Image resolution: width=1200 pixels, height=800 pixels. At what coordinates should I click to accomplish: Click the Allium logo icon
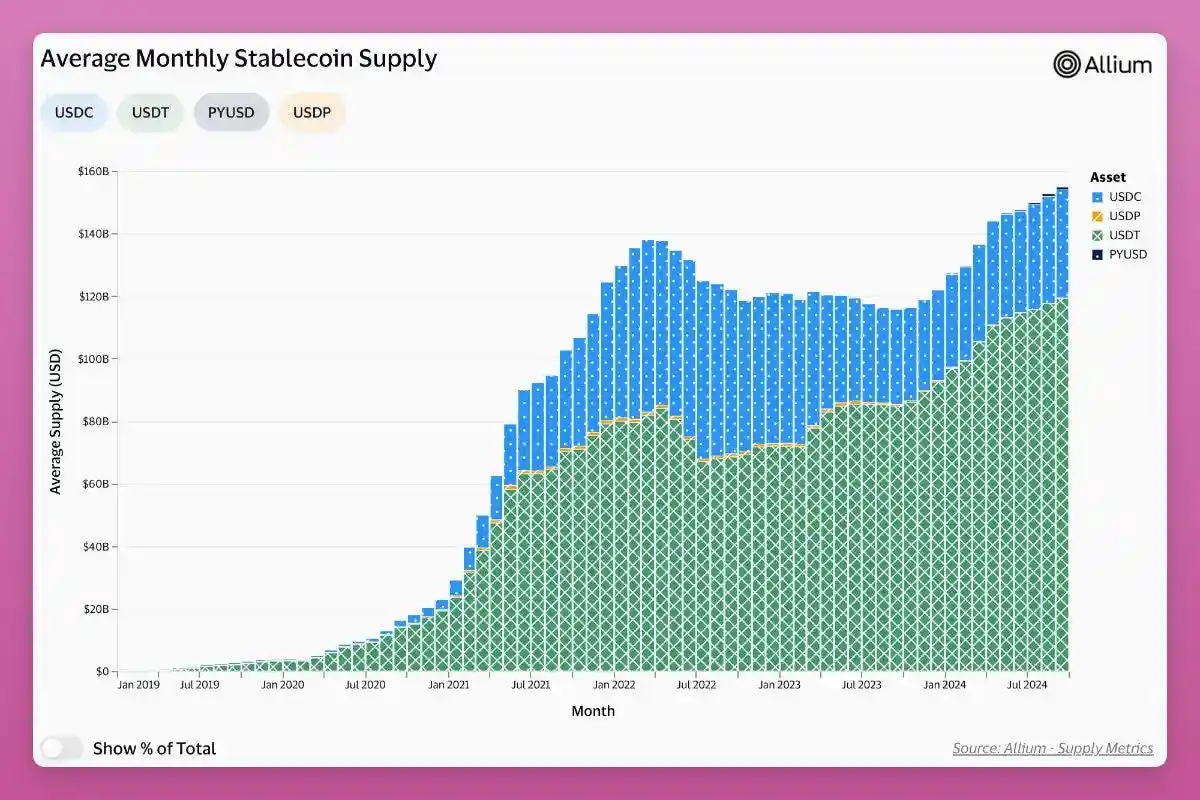(1067, 64)
